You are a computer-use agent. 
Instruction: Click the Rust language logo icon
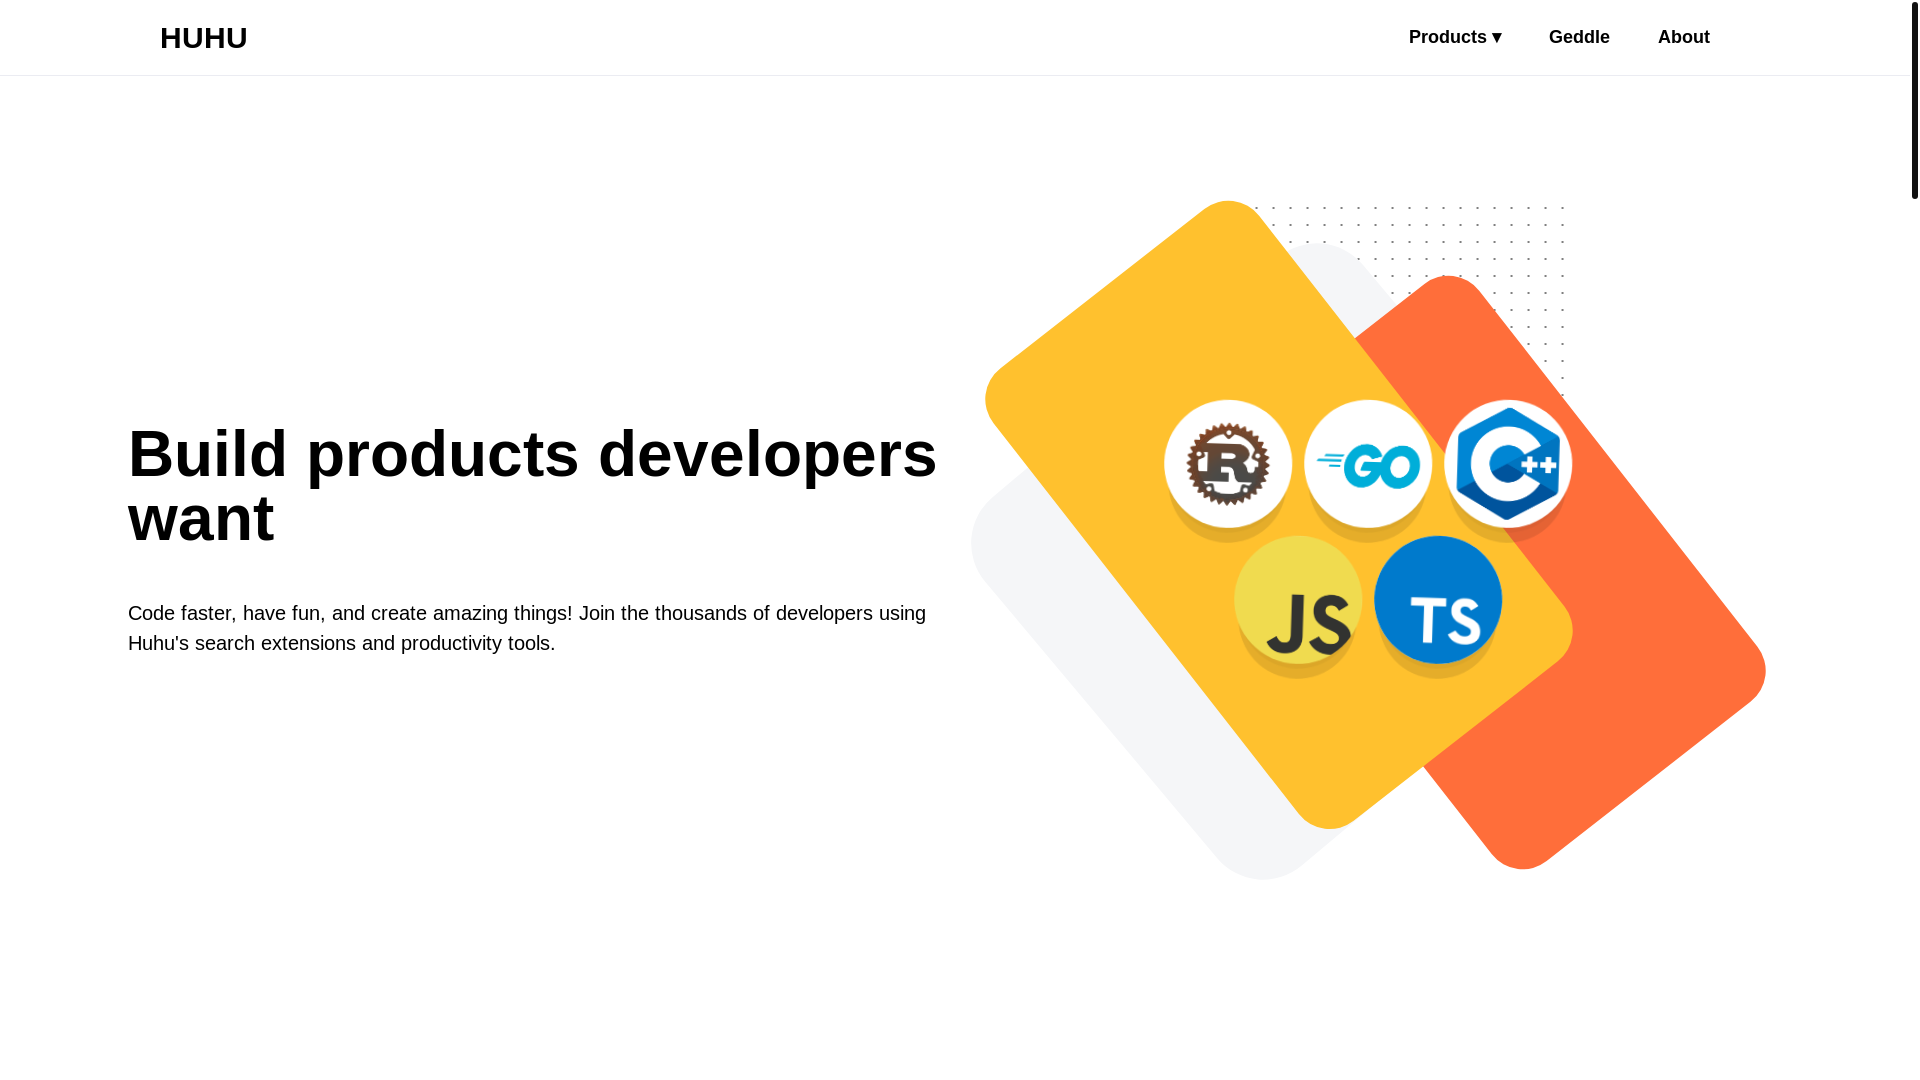1228,464
